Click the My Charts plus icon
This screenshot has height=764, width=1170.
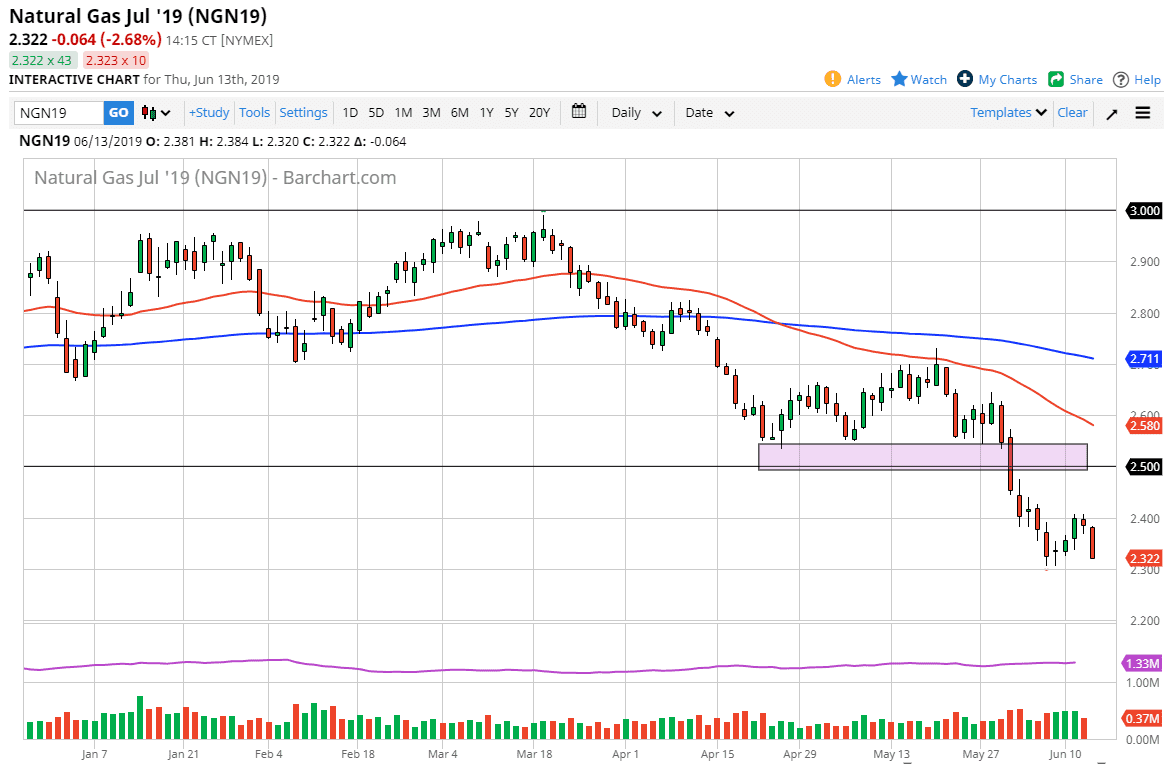pyautogui.click(x=965, y=79)
